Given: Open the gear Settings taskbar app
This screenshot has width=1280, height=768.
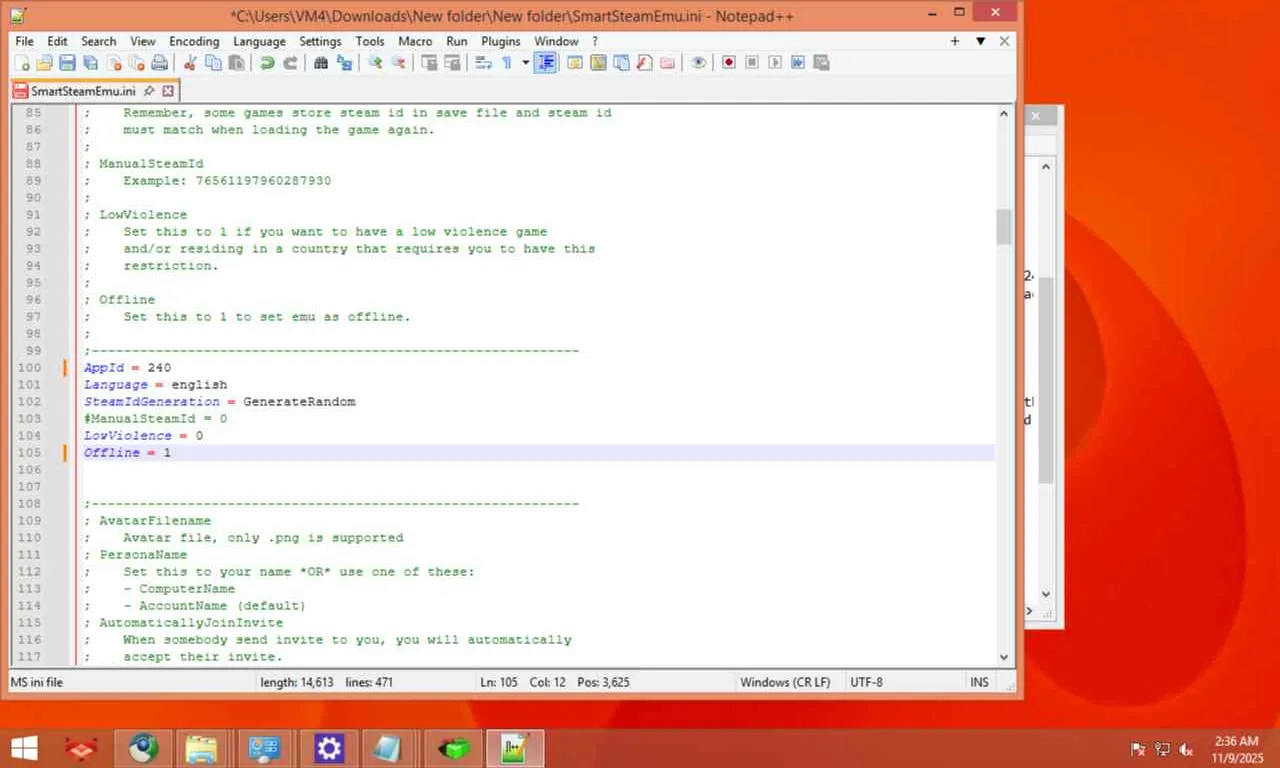Looking at the screenshot, I should [329, 748].
